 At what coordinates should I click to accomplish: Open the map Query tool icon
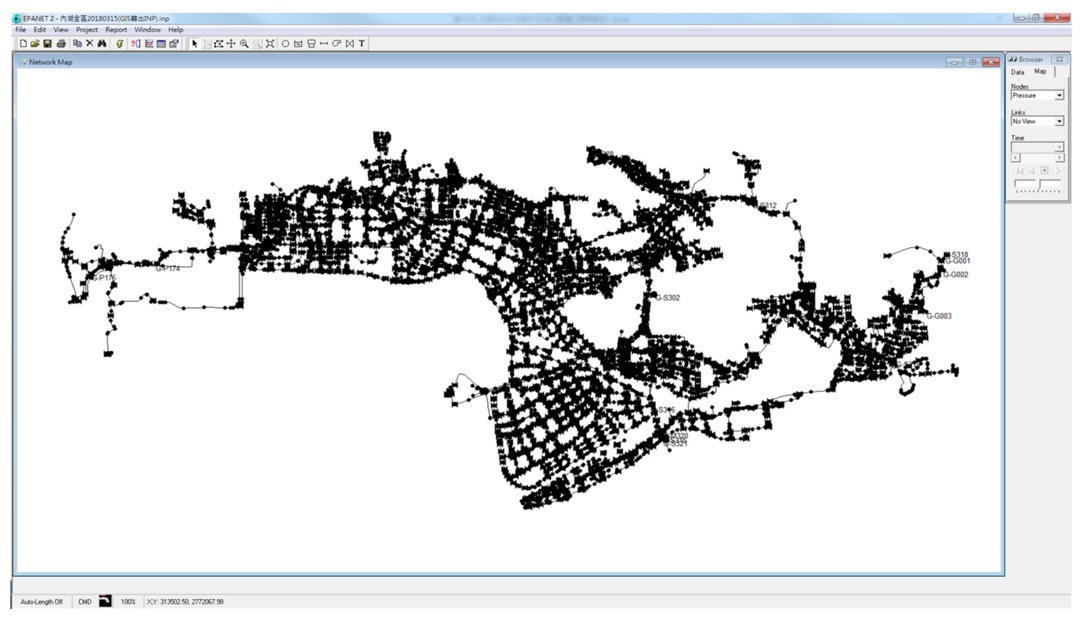135,43
